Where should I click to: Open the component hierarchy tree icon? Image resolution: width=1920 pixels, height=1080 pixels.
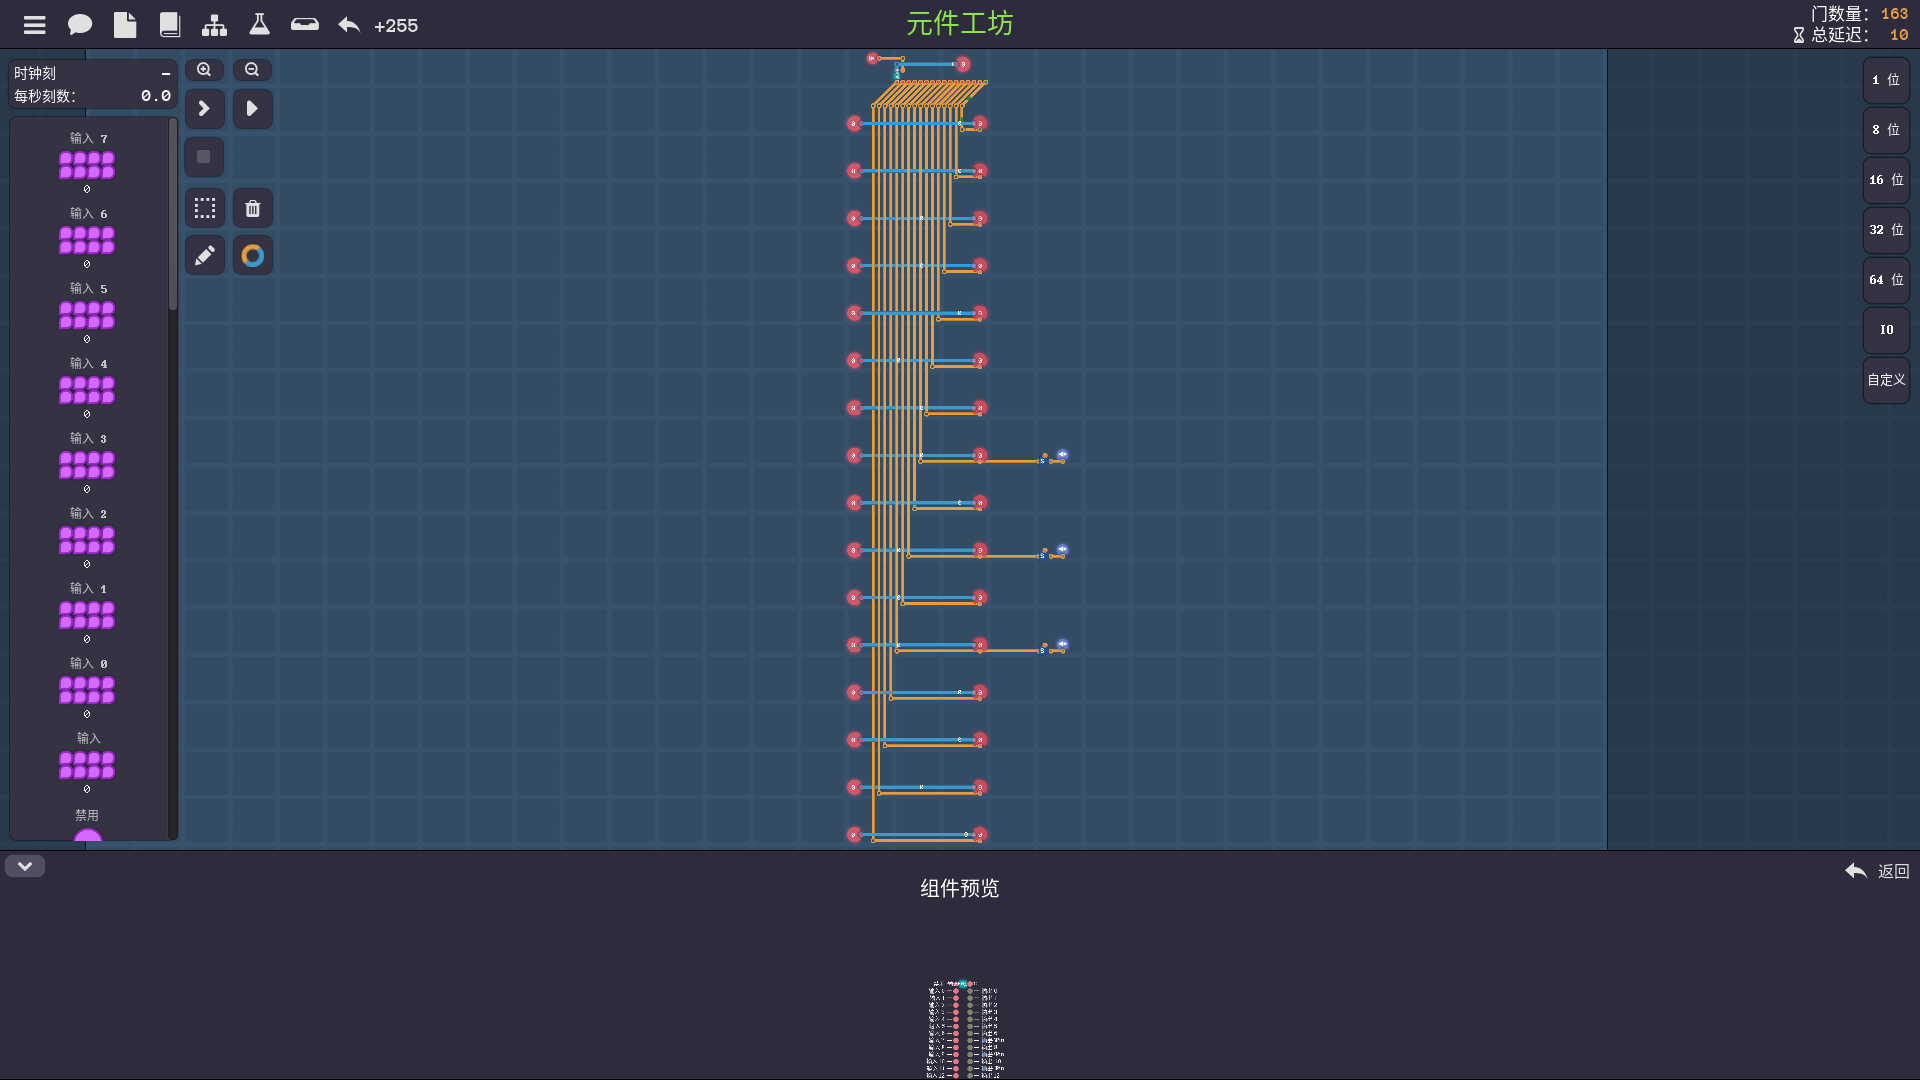point(214,25)
